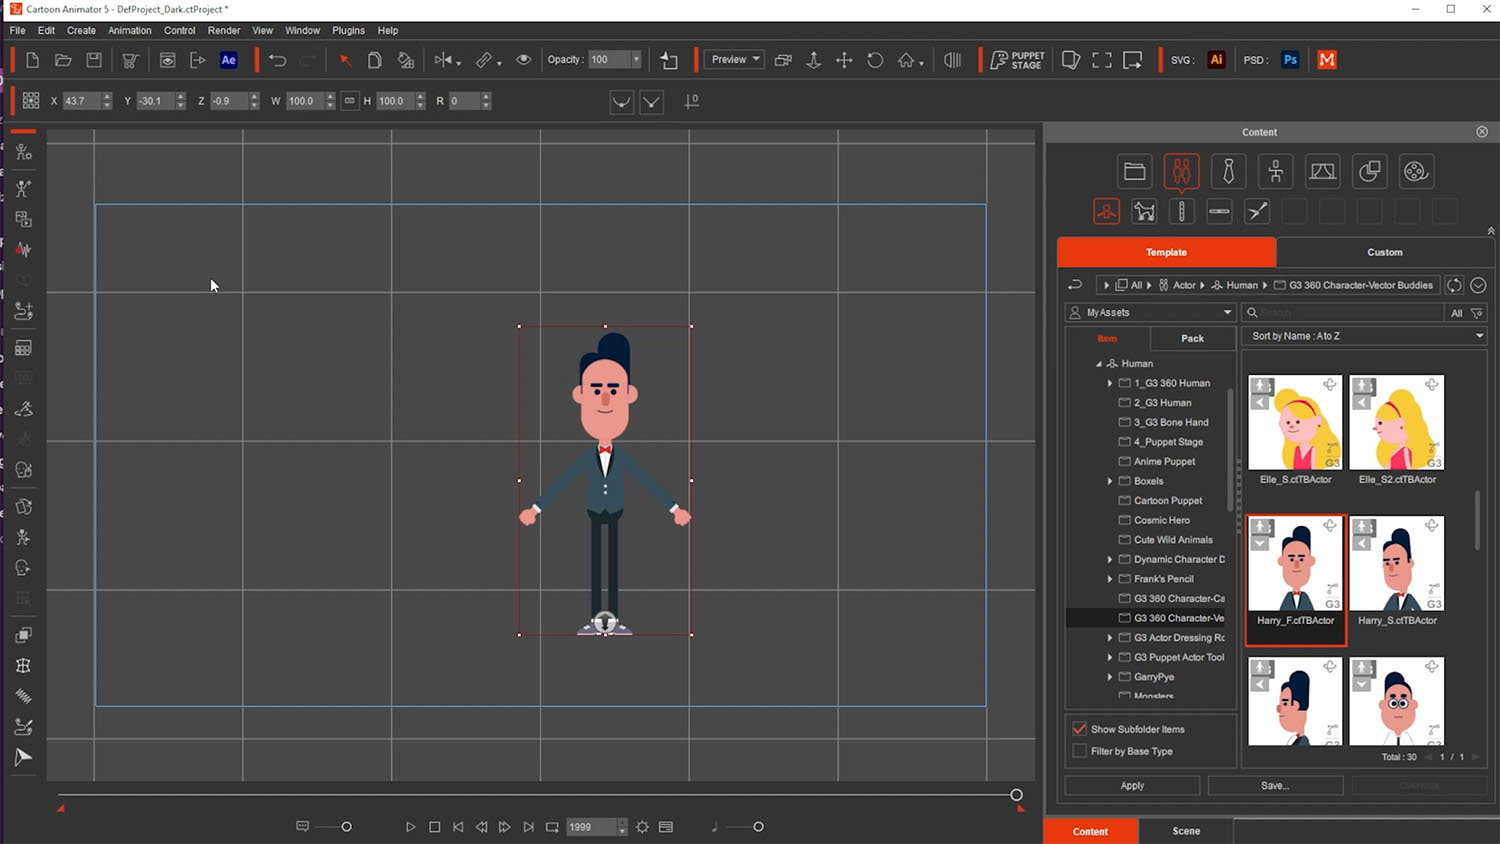The width and height of the screenshot is (1500, 844).
Task: Click the new project file icon
Action: (x=32, y=60)
